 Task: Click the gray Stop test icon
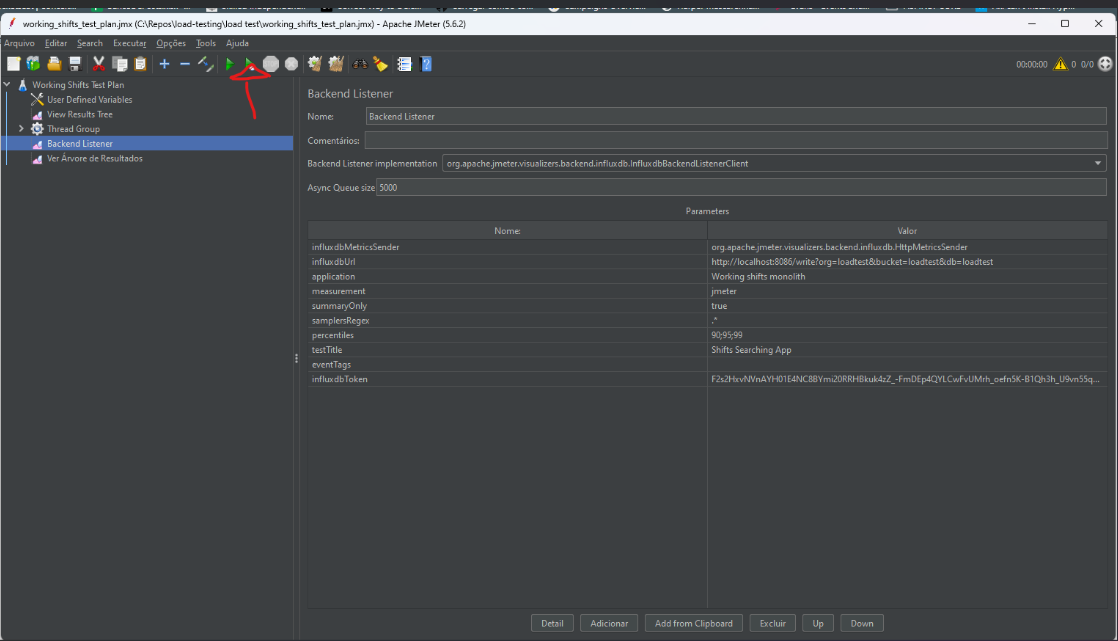pos(271,64)
